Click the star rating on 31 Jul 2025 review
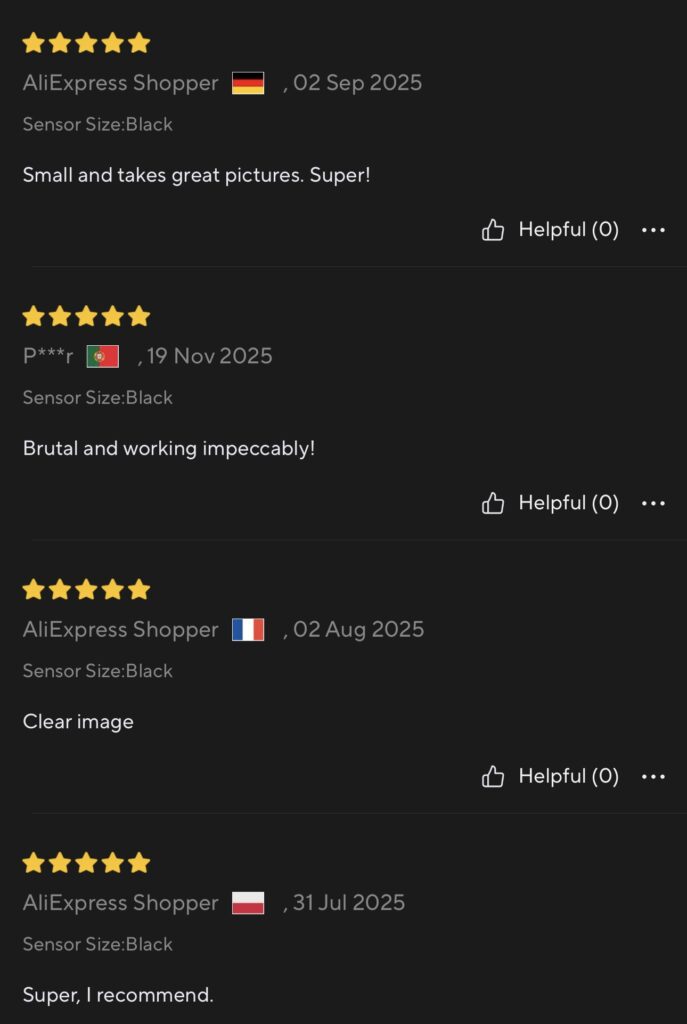 86,863
